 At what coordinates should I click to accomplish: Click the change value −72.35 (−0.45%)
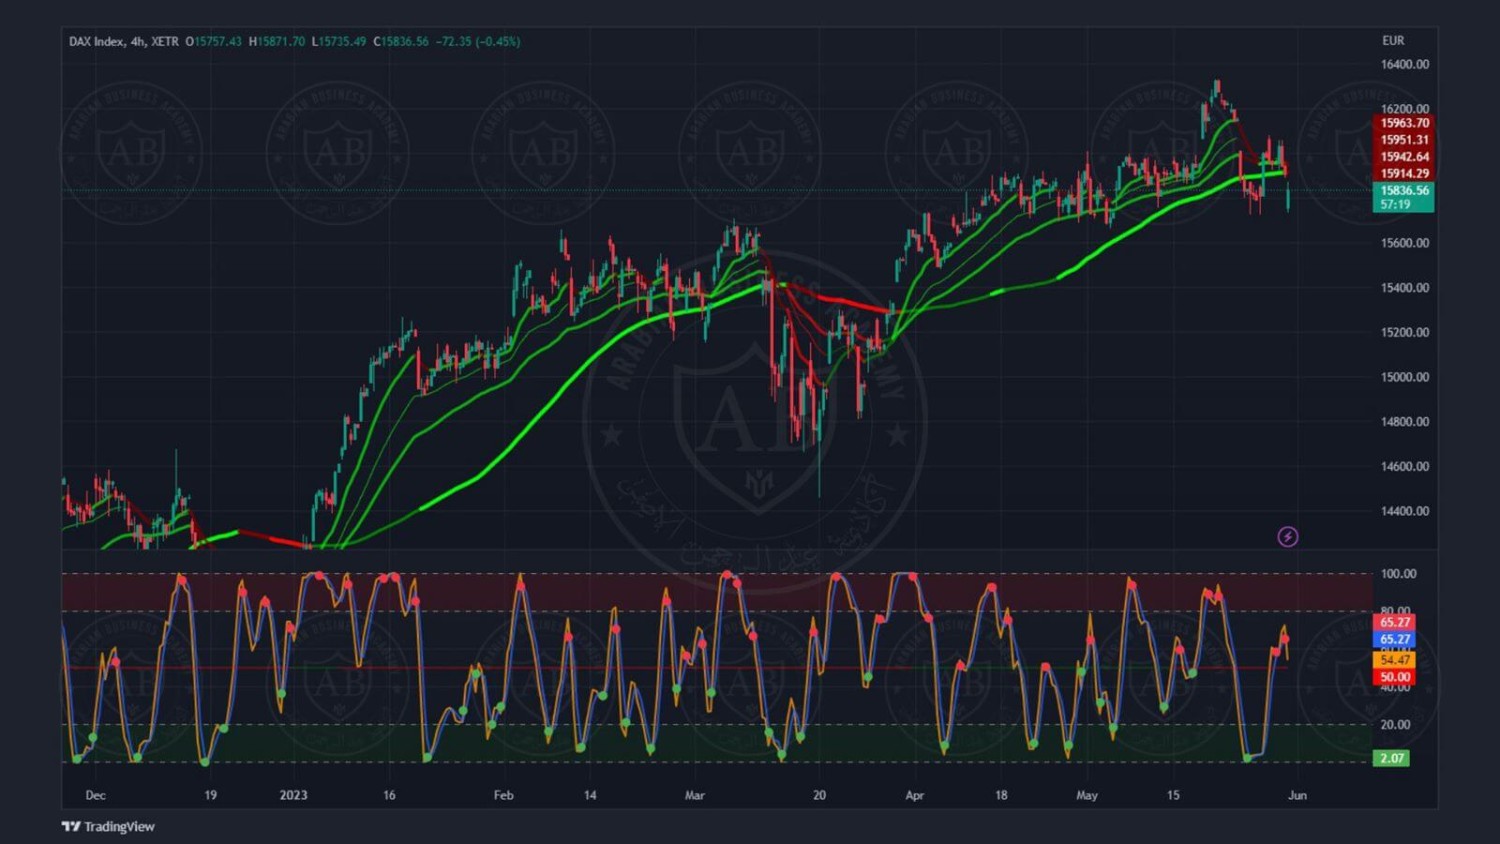tap(478, 41)
